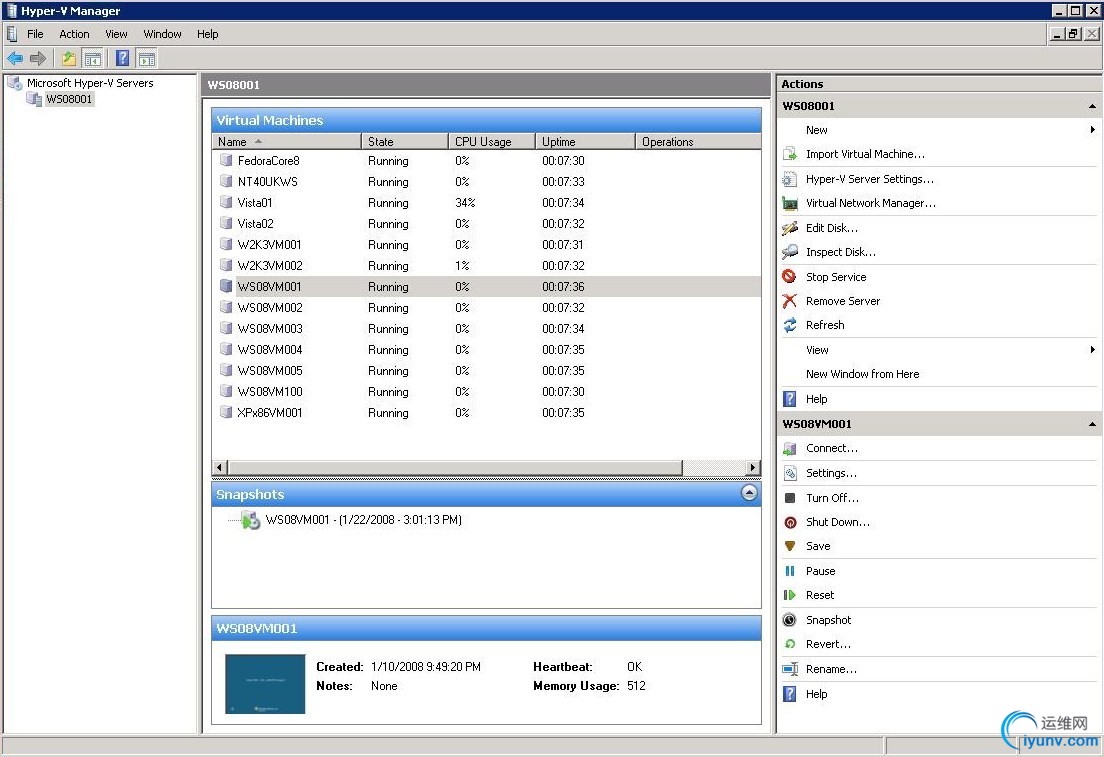Click the Virtual Network Manager icon
The width and height of the screenshot is (1104, 757).
click(x=790, y=203)
